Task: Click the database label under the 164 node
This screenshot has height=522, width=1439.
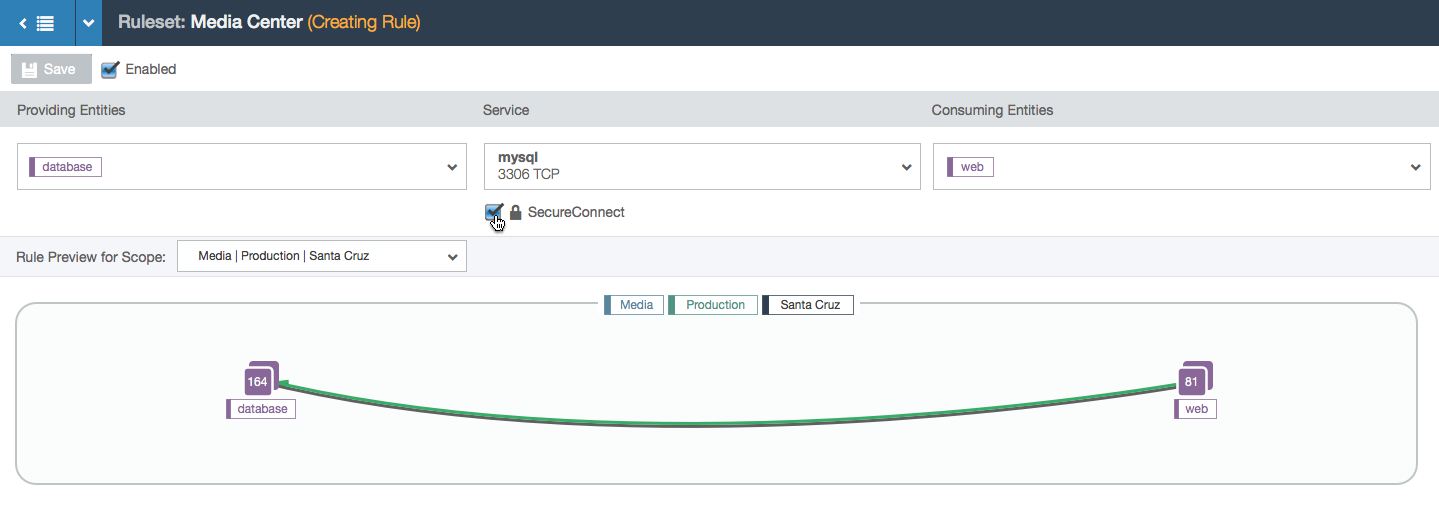Action: (x=261, y=409)
